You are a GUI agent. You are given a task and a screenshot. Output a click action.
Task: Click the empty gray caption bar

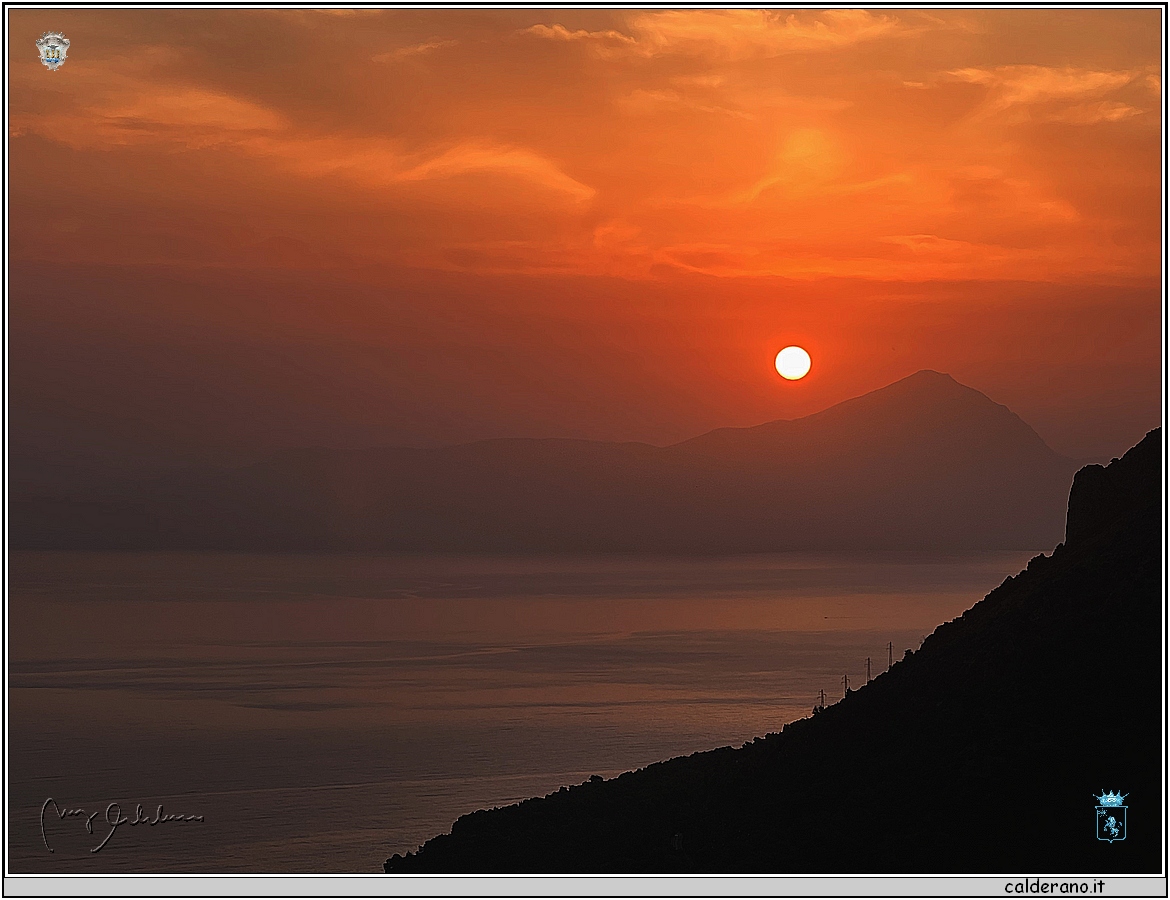(500, 886)
